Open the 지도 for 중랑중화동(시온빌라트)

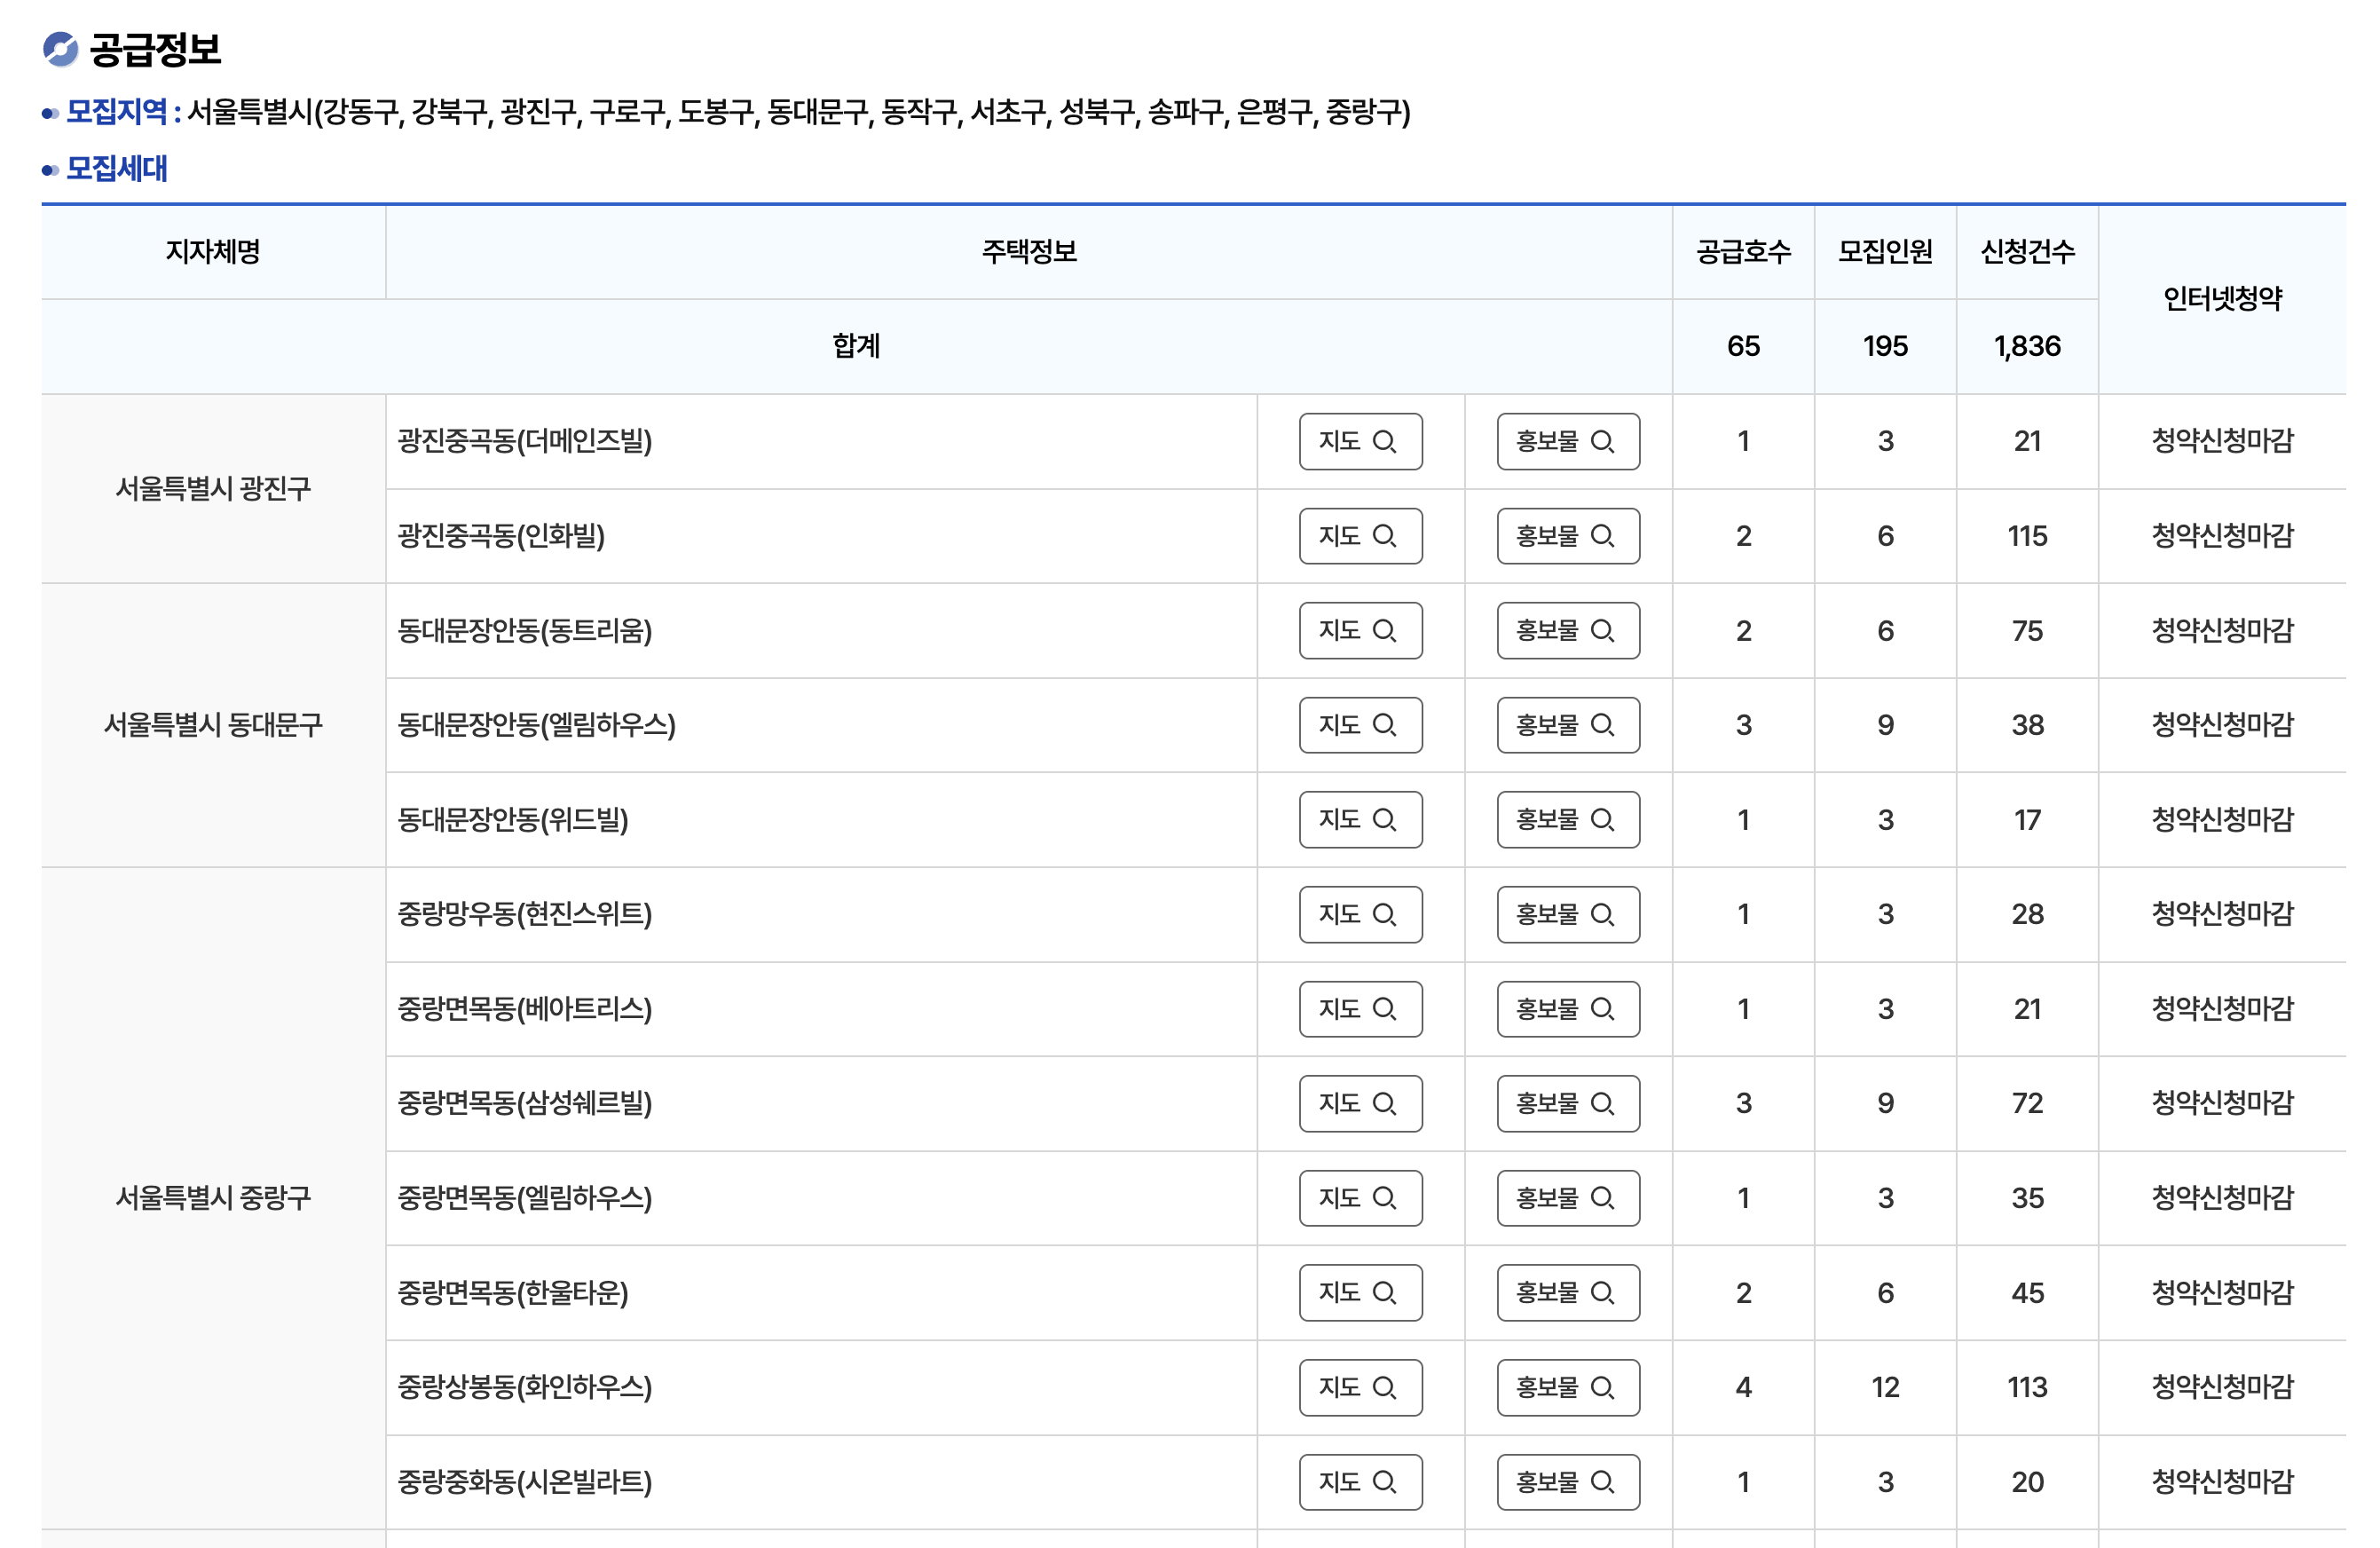(1360, 1482)
